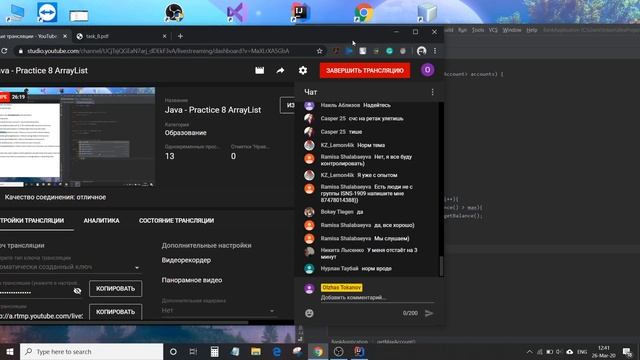Switch to Состояние трансляции tab
Image resolution: width=640 pixels, height=360 pixels.
[176, 220]
